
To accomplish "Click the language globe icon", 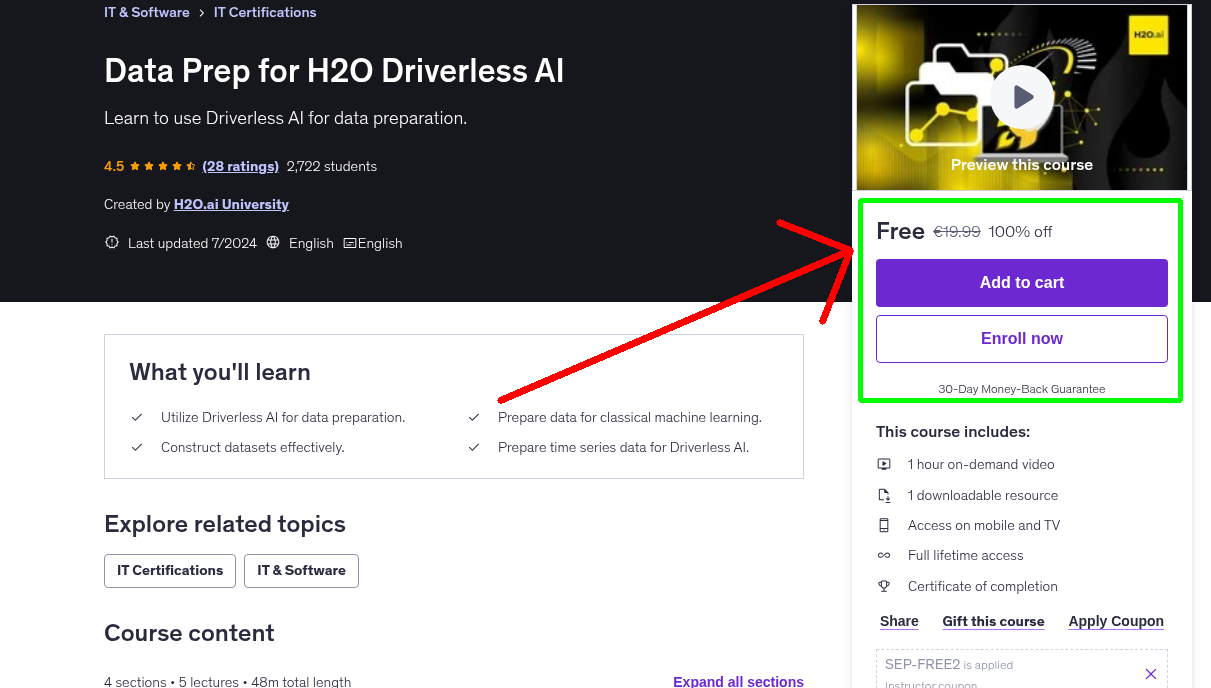I will (x=272, y=242).
